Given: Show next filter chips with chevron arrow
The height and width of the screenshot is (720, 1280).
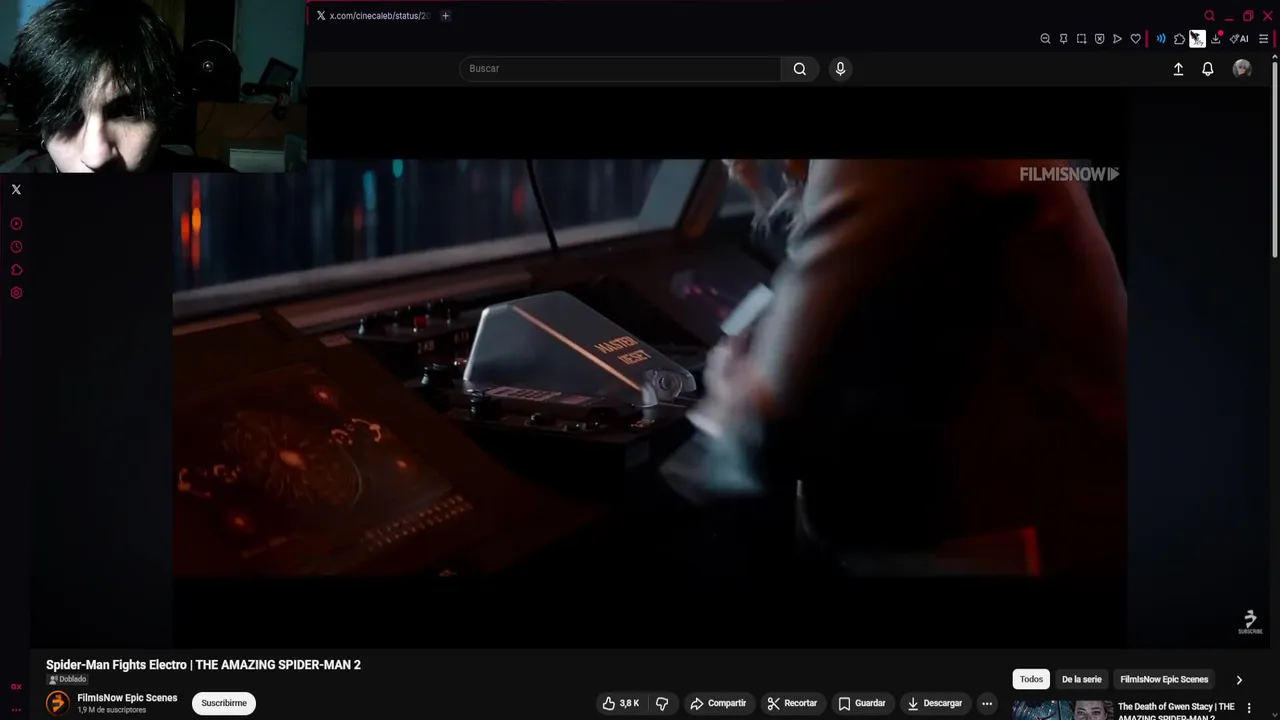Looking at the screenshot, I should coord(1239,680).
